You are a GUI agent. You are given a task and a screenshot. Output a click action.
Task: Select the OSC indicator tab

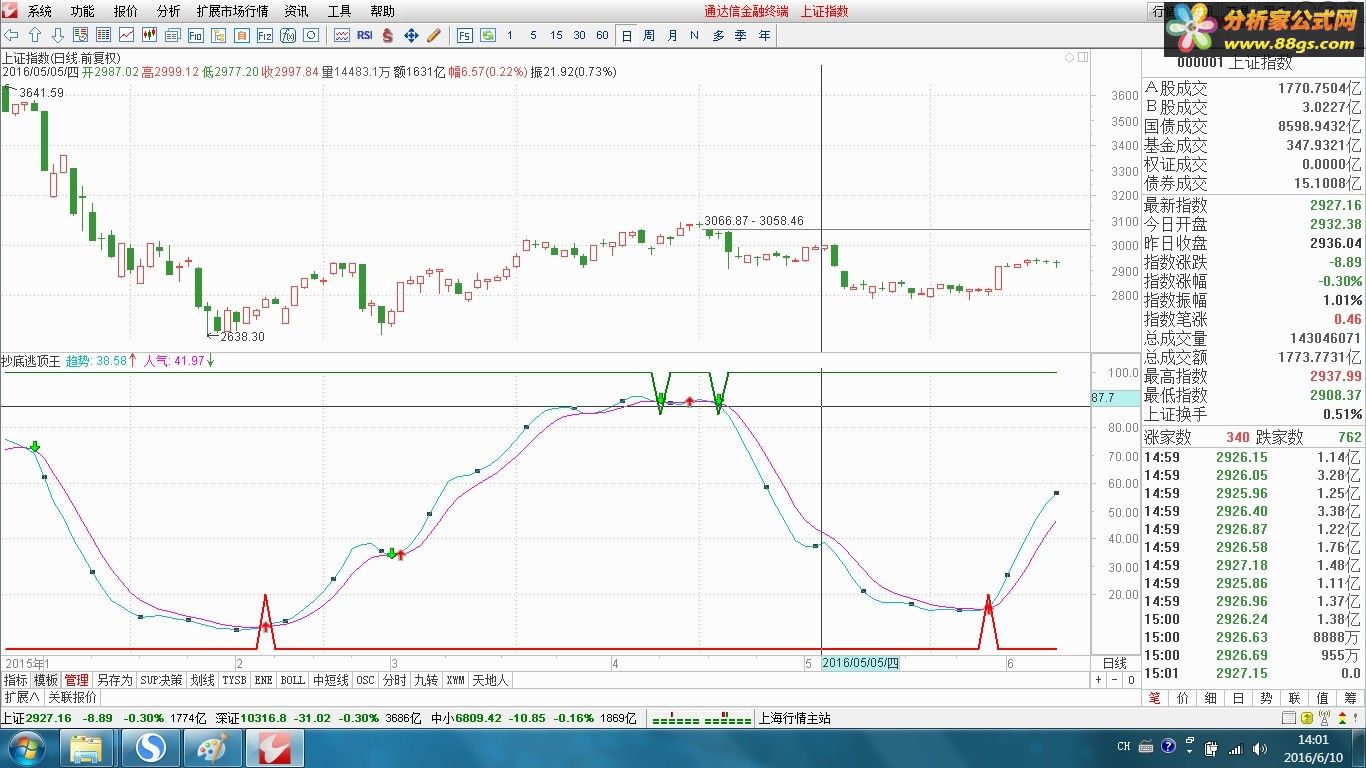tap(366, 680)
